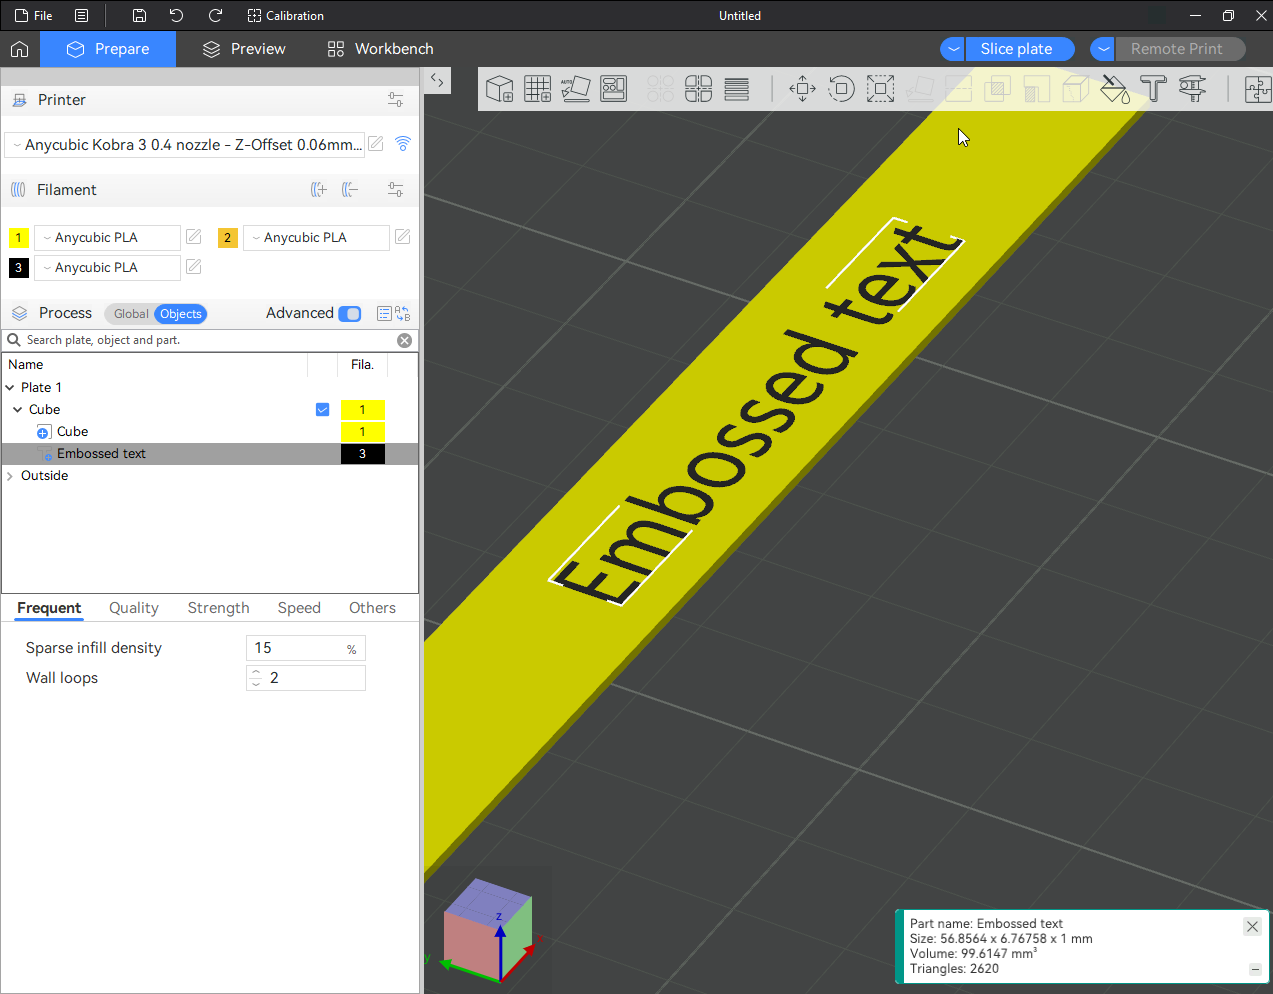Screen dimensions: 1273x994
Task: Toggle the Advanced mode switch
Action: 350,314
